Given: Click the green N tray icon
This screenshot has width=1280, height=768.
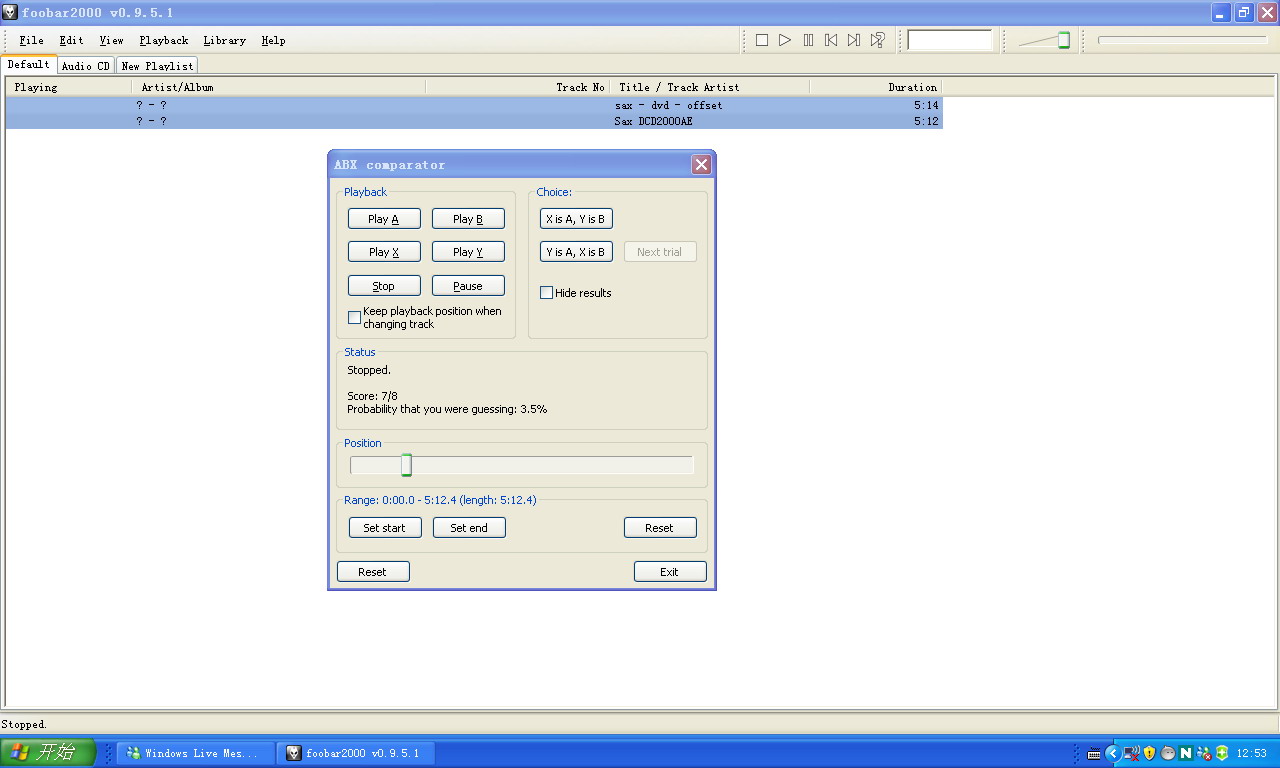Looking at the screenshot, I should click(x=1186, y=753).
